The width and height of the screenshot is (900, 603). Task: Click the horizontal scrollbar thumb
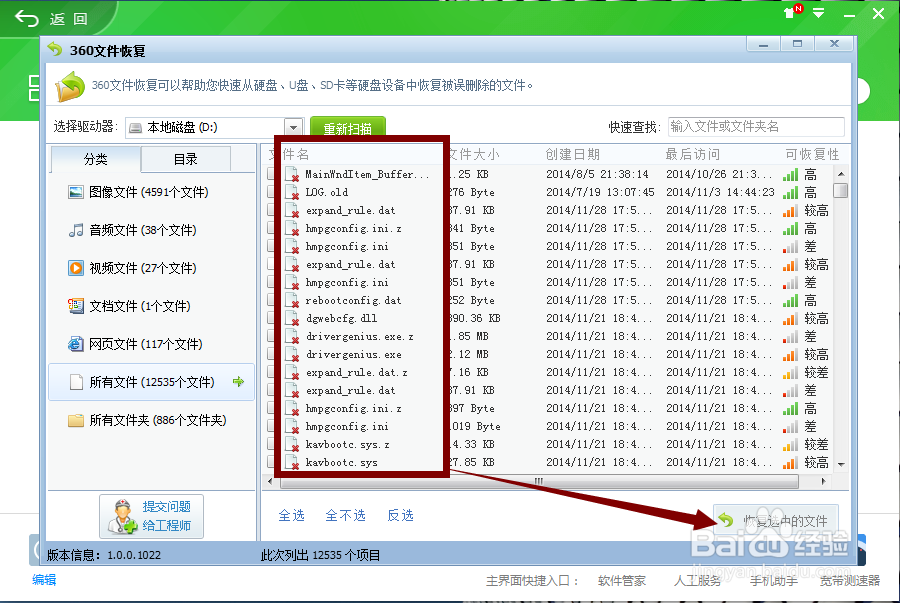coord(539,481)
